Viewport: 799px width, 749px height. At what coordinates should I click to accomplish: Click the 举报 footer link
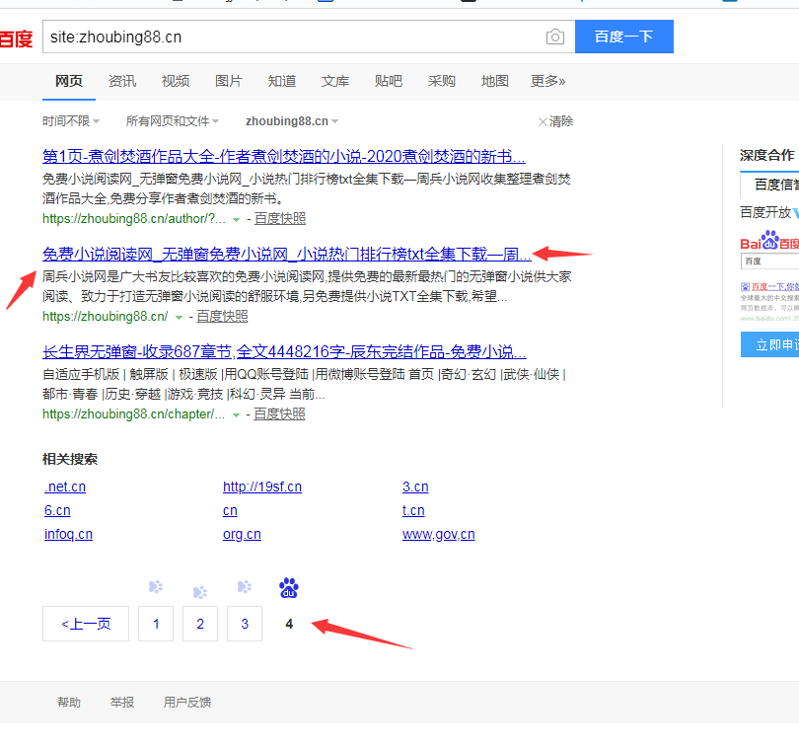coord(122,703)
